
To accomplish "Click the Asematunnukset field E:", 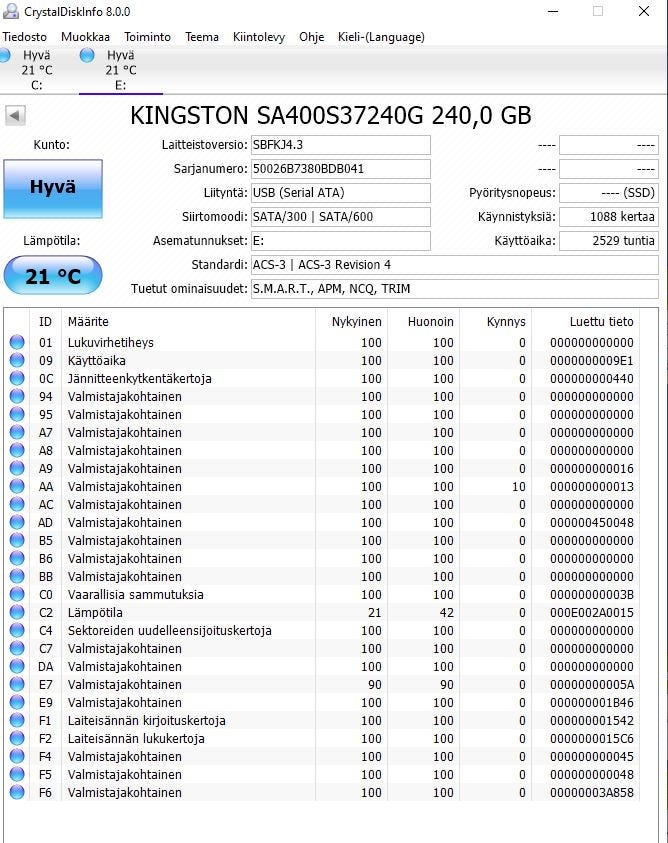I will (x=340, y=241).
